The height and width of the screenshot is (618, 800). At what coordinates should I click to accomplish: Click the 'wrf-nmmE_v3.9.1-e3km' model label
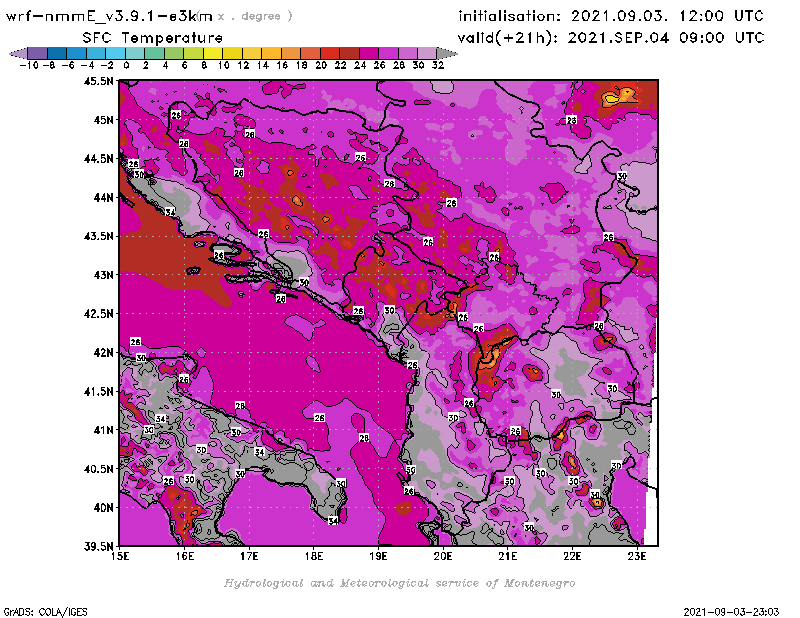coord(109,16)
